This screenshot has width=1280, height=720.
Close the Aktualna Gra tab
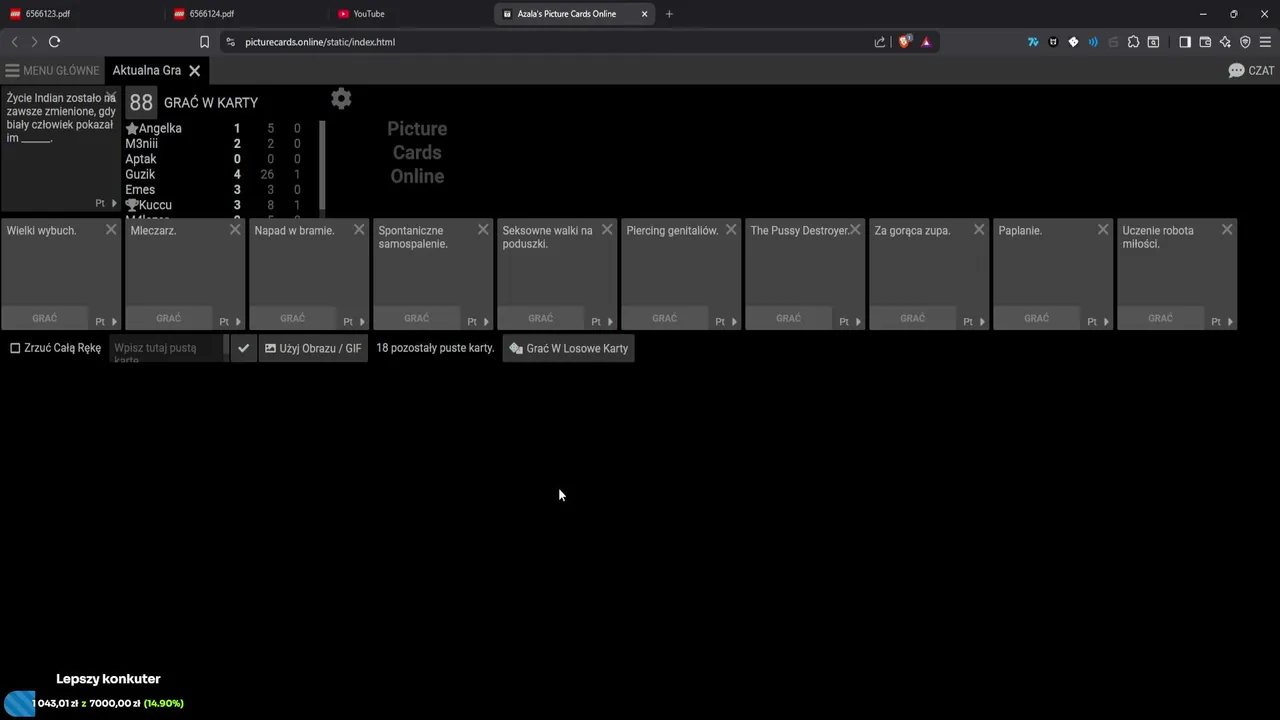195,71
